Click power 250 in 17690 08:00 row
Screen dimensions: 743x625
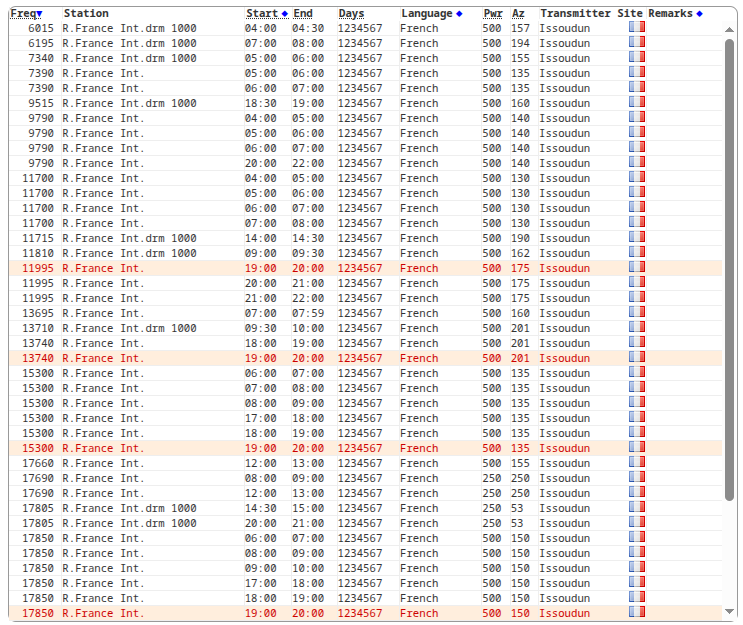(x=492, y=478)
